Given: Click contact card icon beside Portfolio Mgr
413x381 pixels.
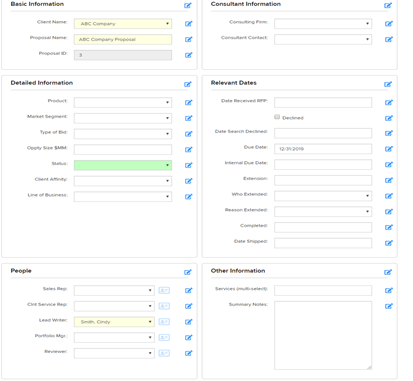Looking at the screenshot, I should [164, 337].
